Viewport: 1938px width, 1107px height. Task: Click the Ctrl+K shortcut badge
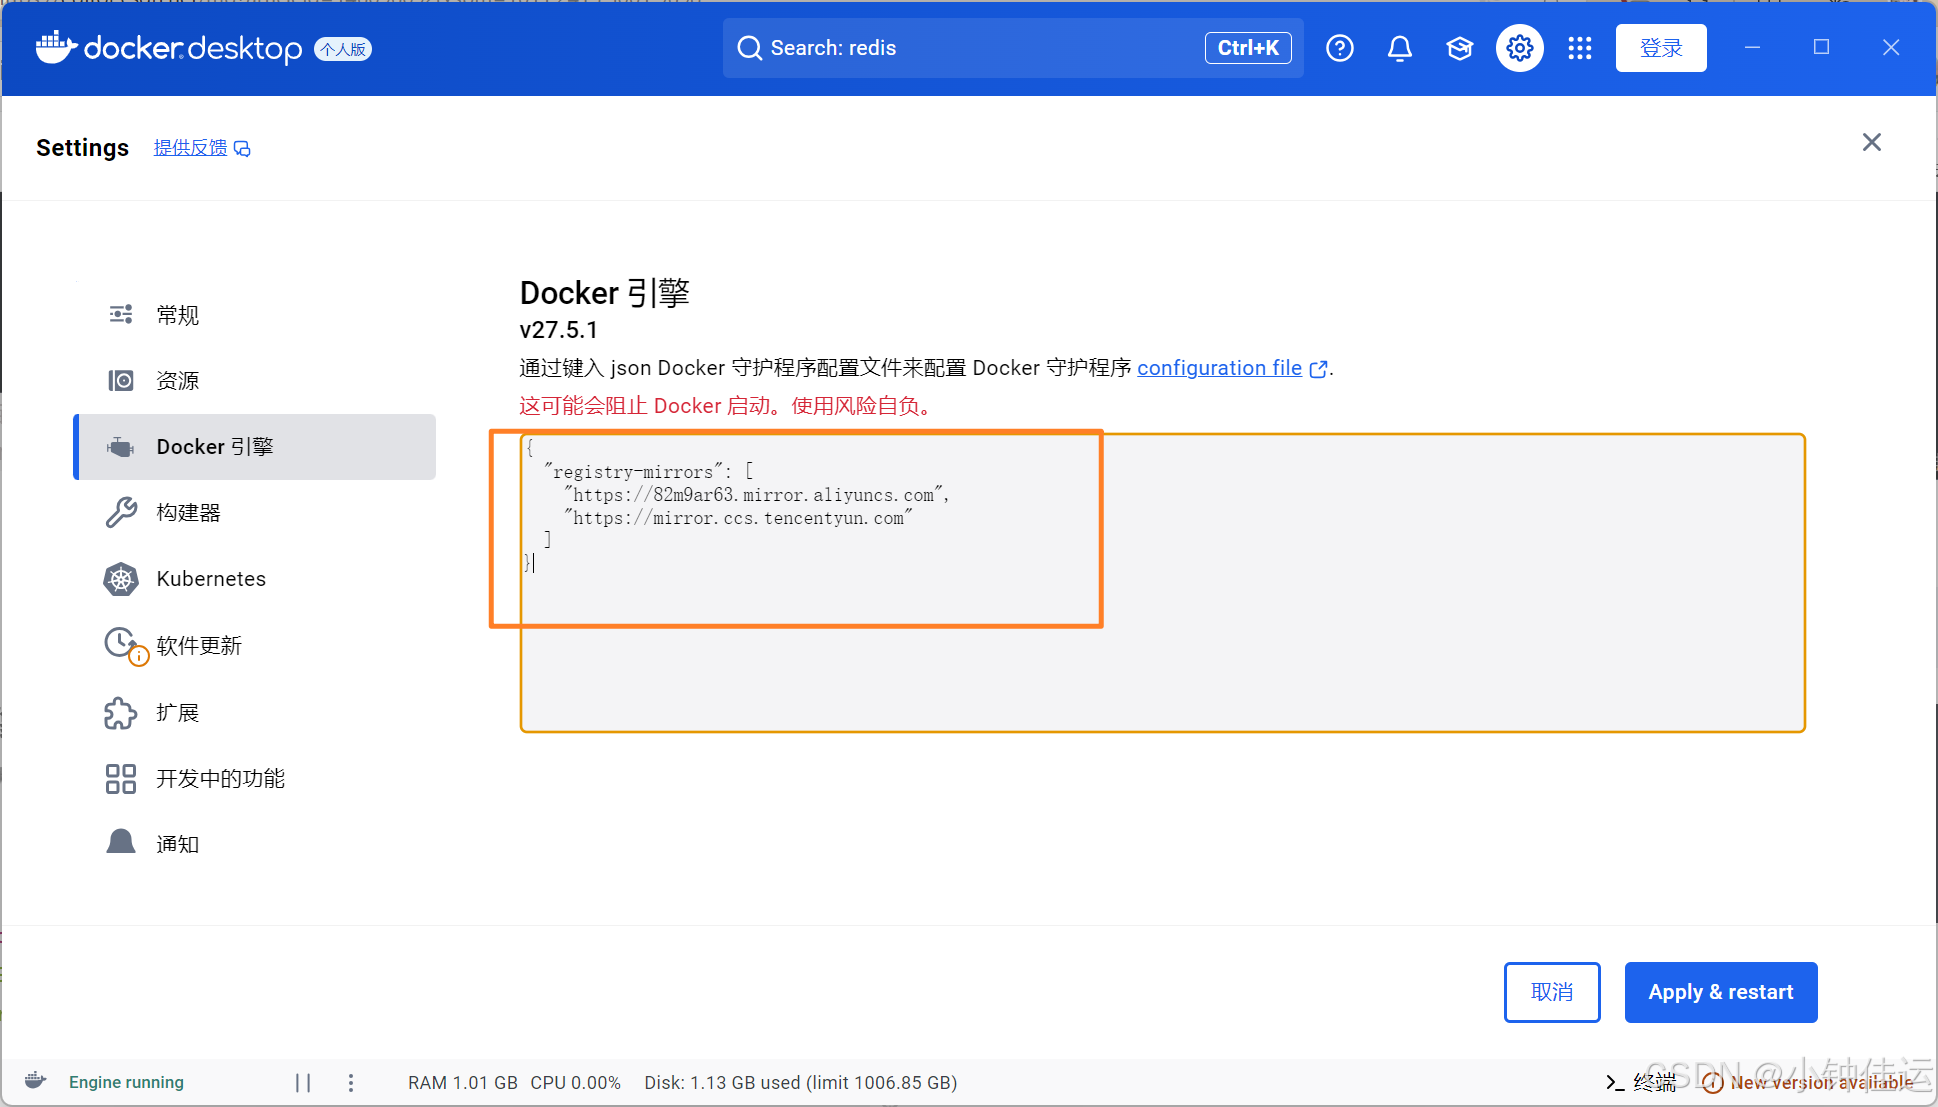pyautogui.click(x=1248, y=48)
